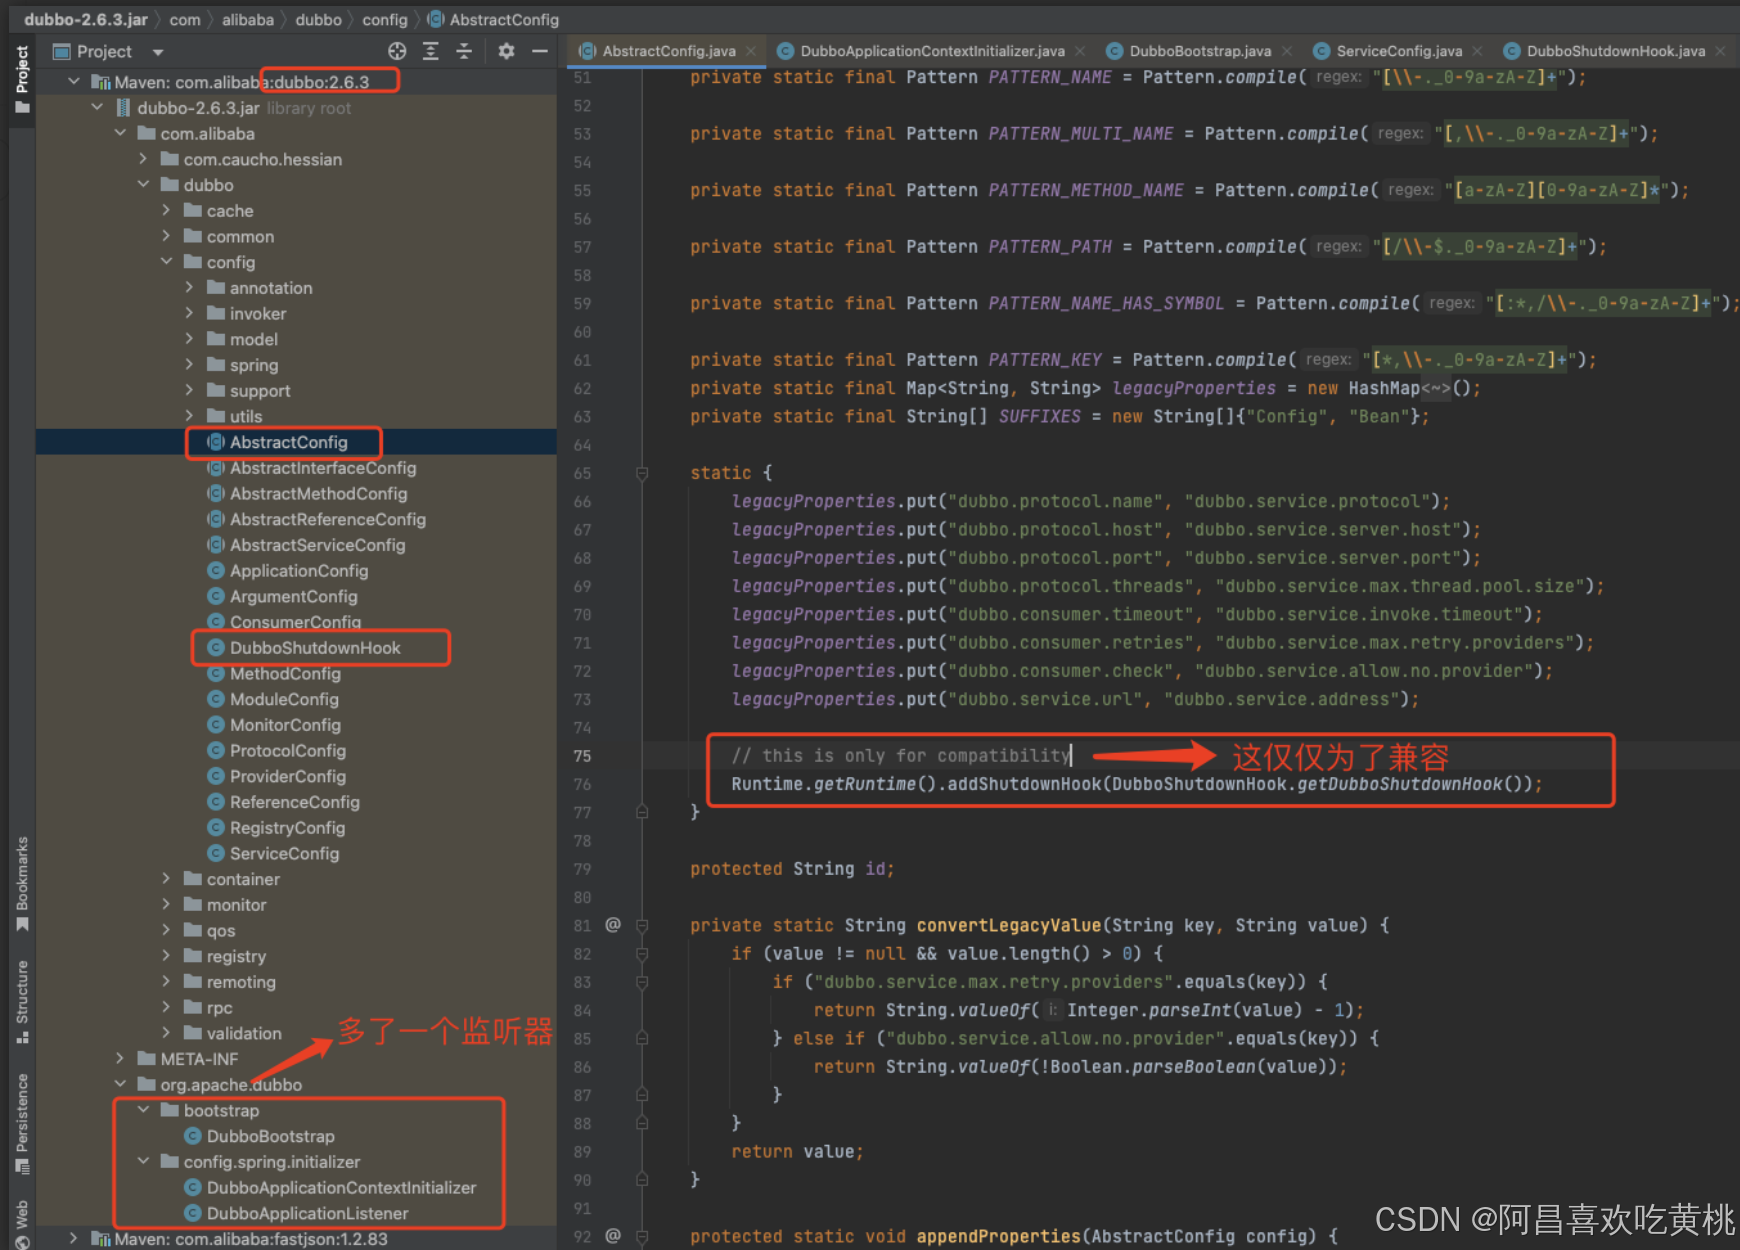Expand the annotation folder

(x=189, y=288)
